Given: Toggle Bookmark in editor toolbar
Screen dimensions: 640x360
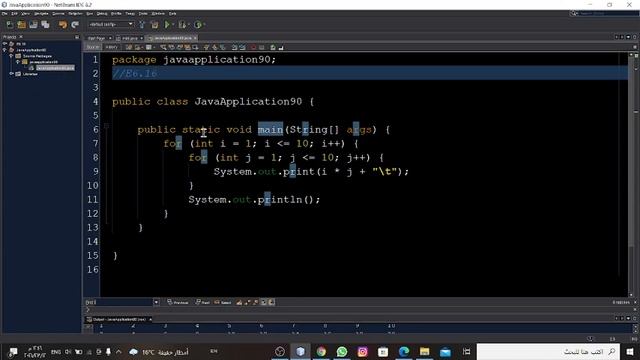Looking at the screenshot, I should point(223,48).
